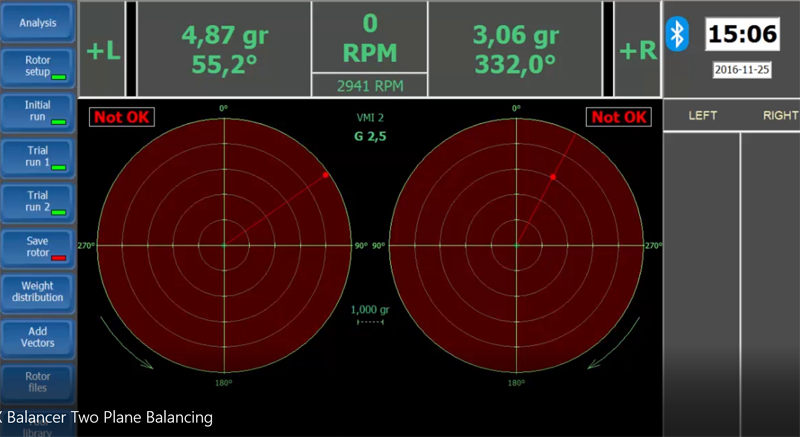The height and width of the screenshot is (437, 800).
Task: Select the LEFT column header
Action: (703, 116)
